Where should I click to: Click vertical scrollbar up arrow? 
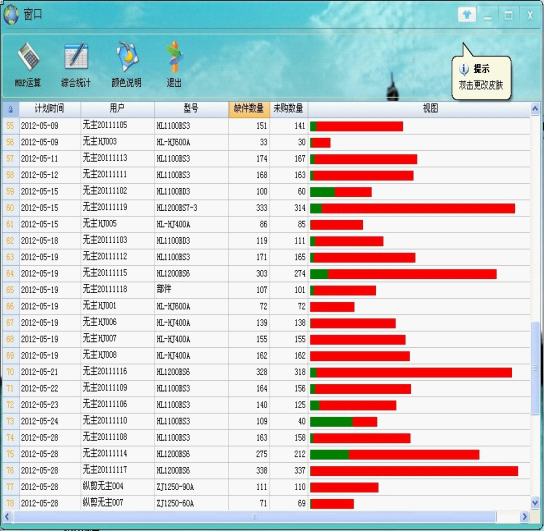tap(535, 110)
